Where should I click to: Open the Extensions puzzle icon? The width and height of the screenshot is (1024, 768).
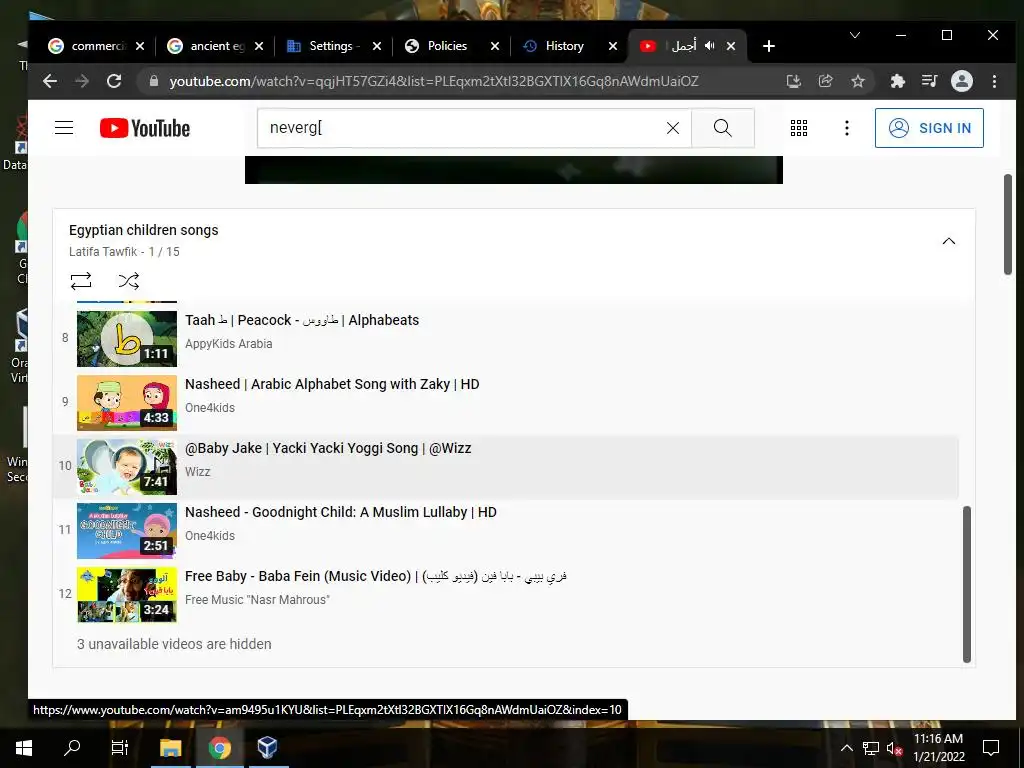(x=898, y=81)
